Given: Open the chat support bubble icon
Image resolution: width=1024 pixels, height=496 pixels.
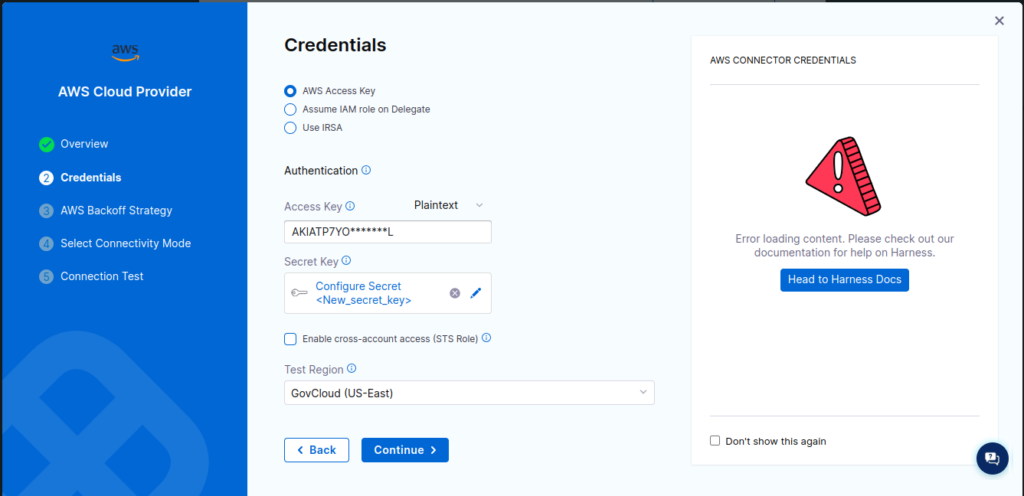Looking at the screenshot, I should (991, 458).
